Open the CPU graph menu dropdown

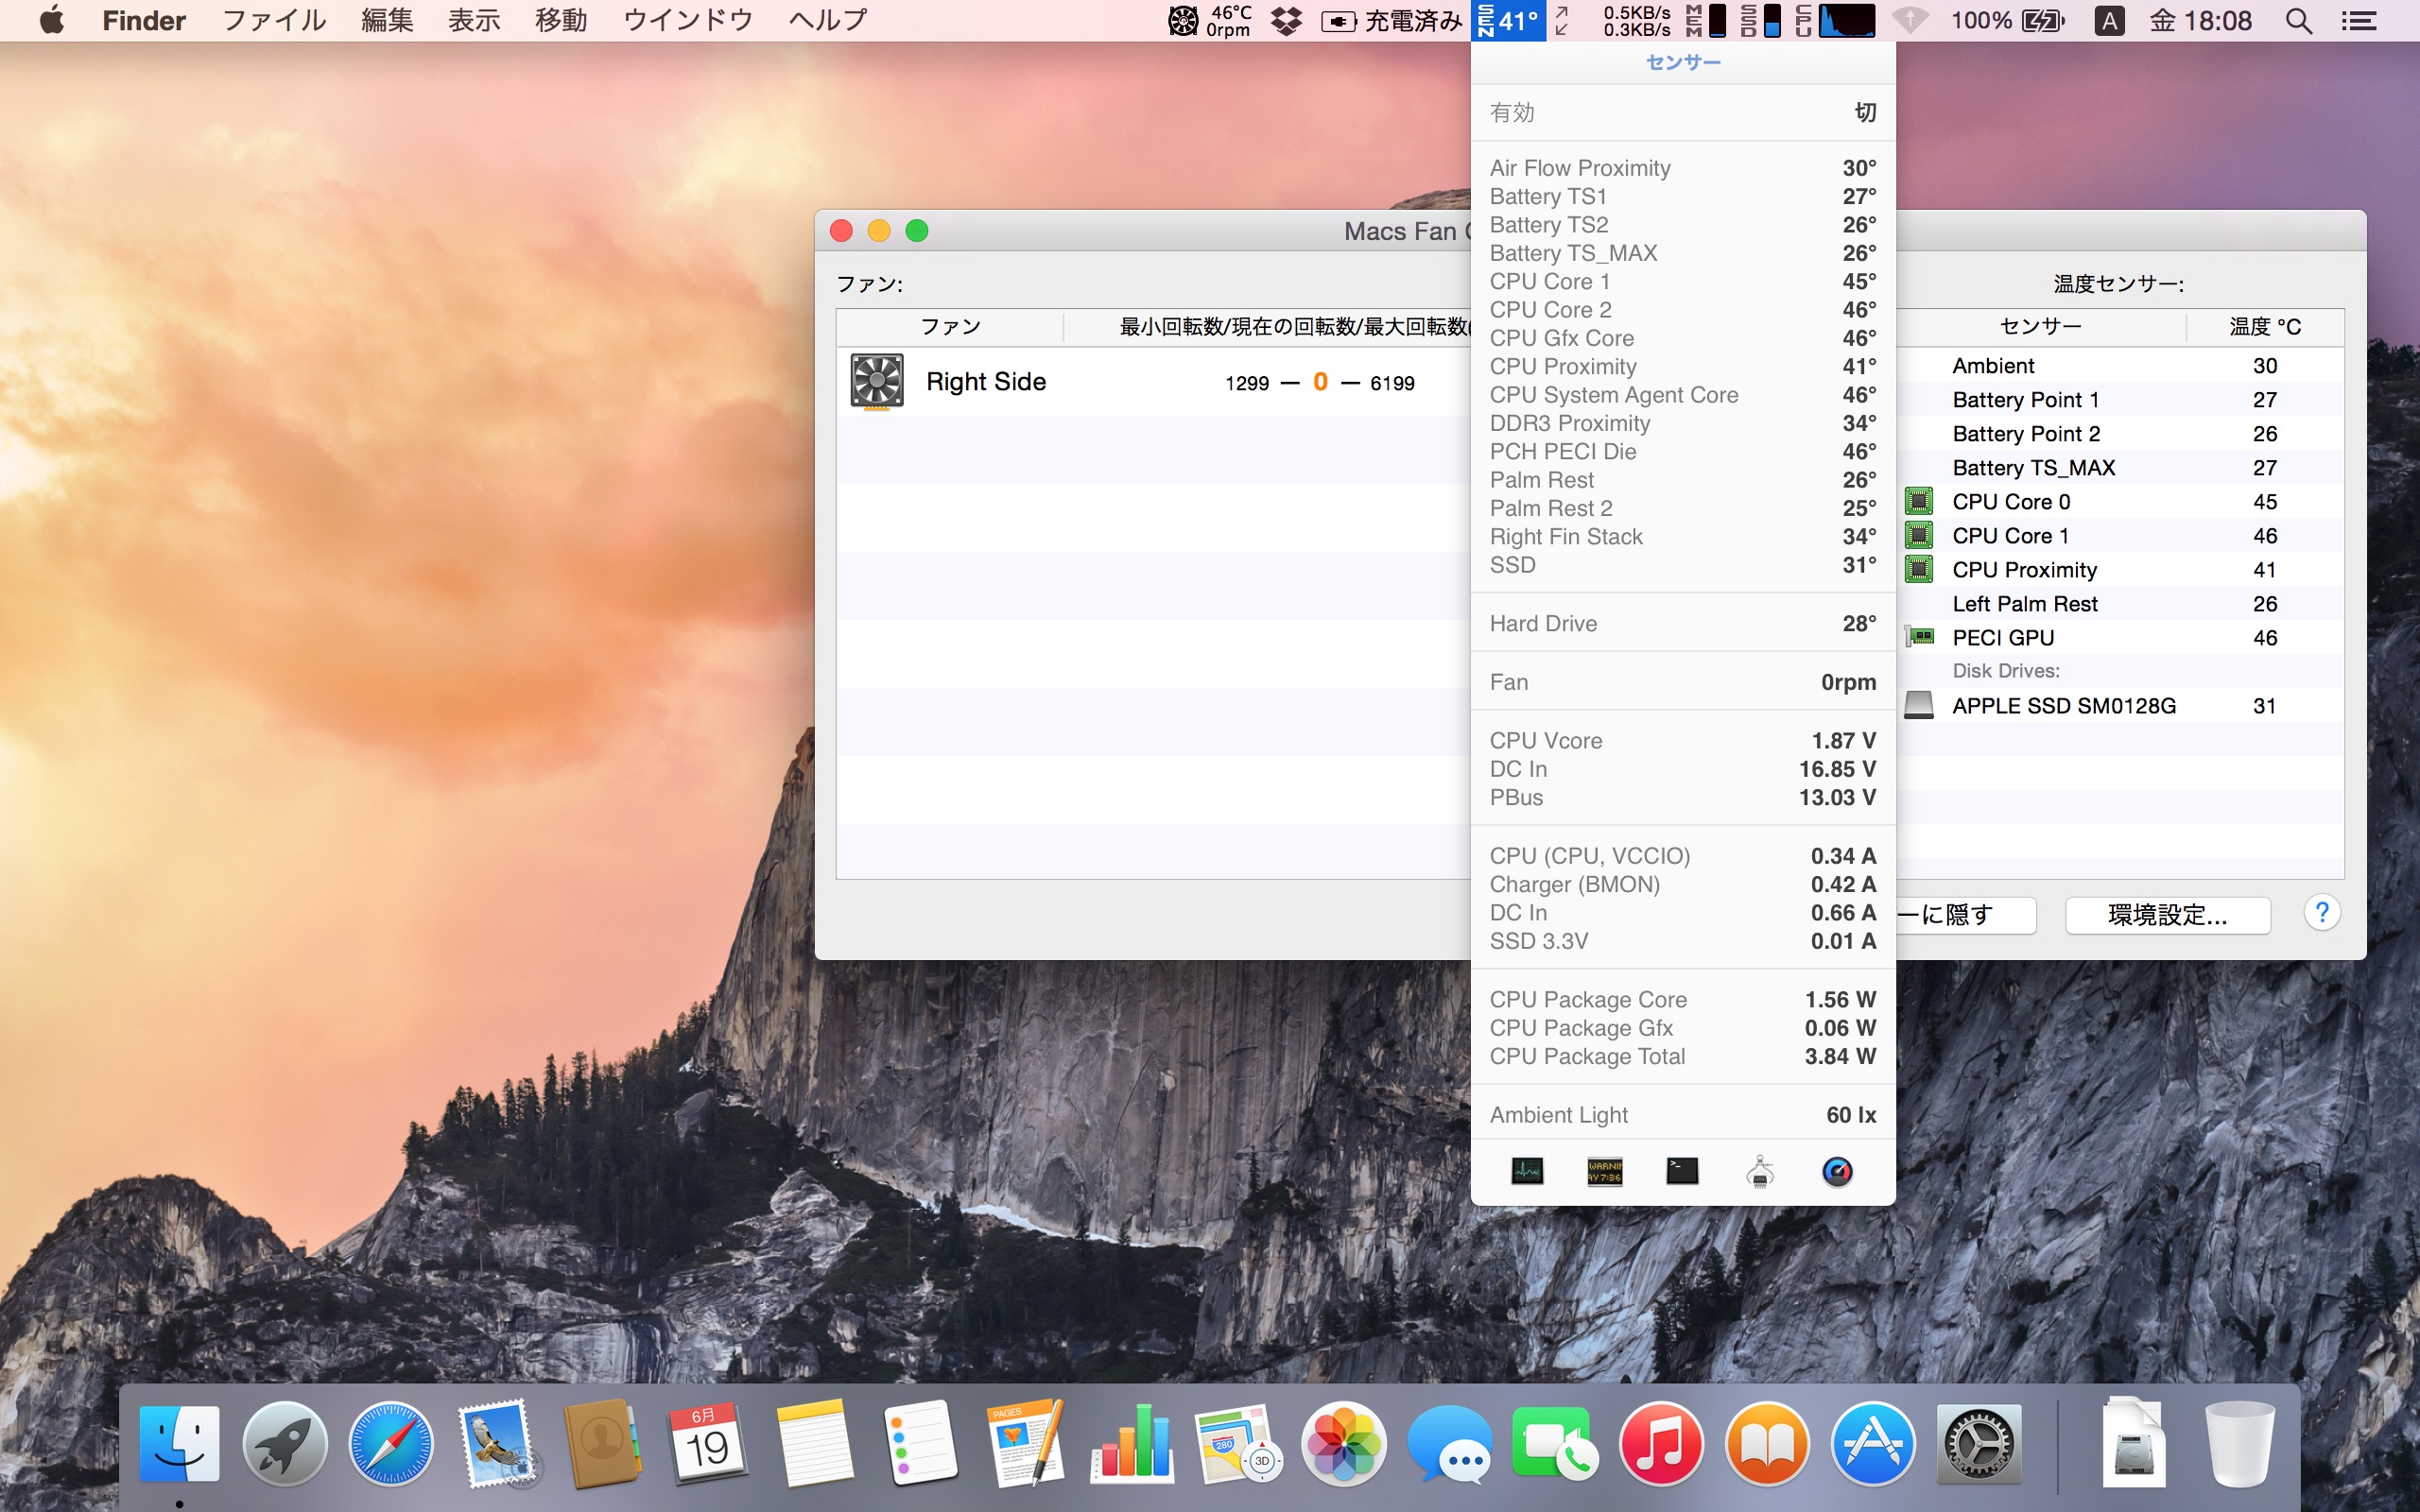1836,21
